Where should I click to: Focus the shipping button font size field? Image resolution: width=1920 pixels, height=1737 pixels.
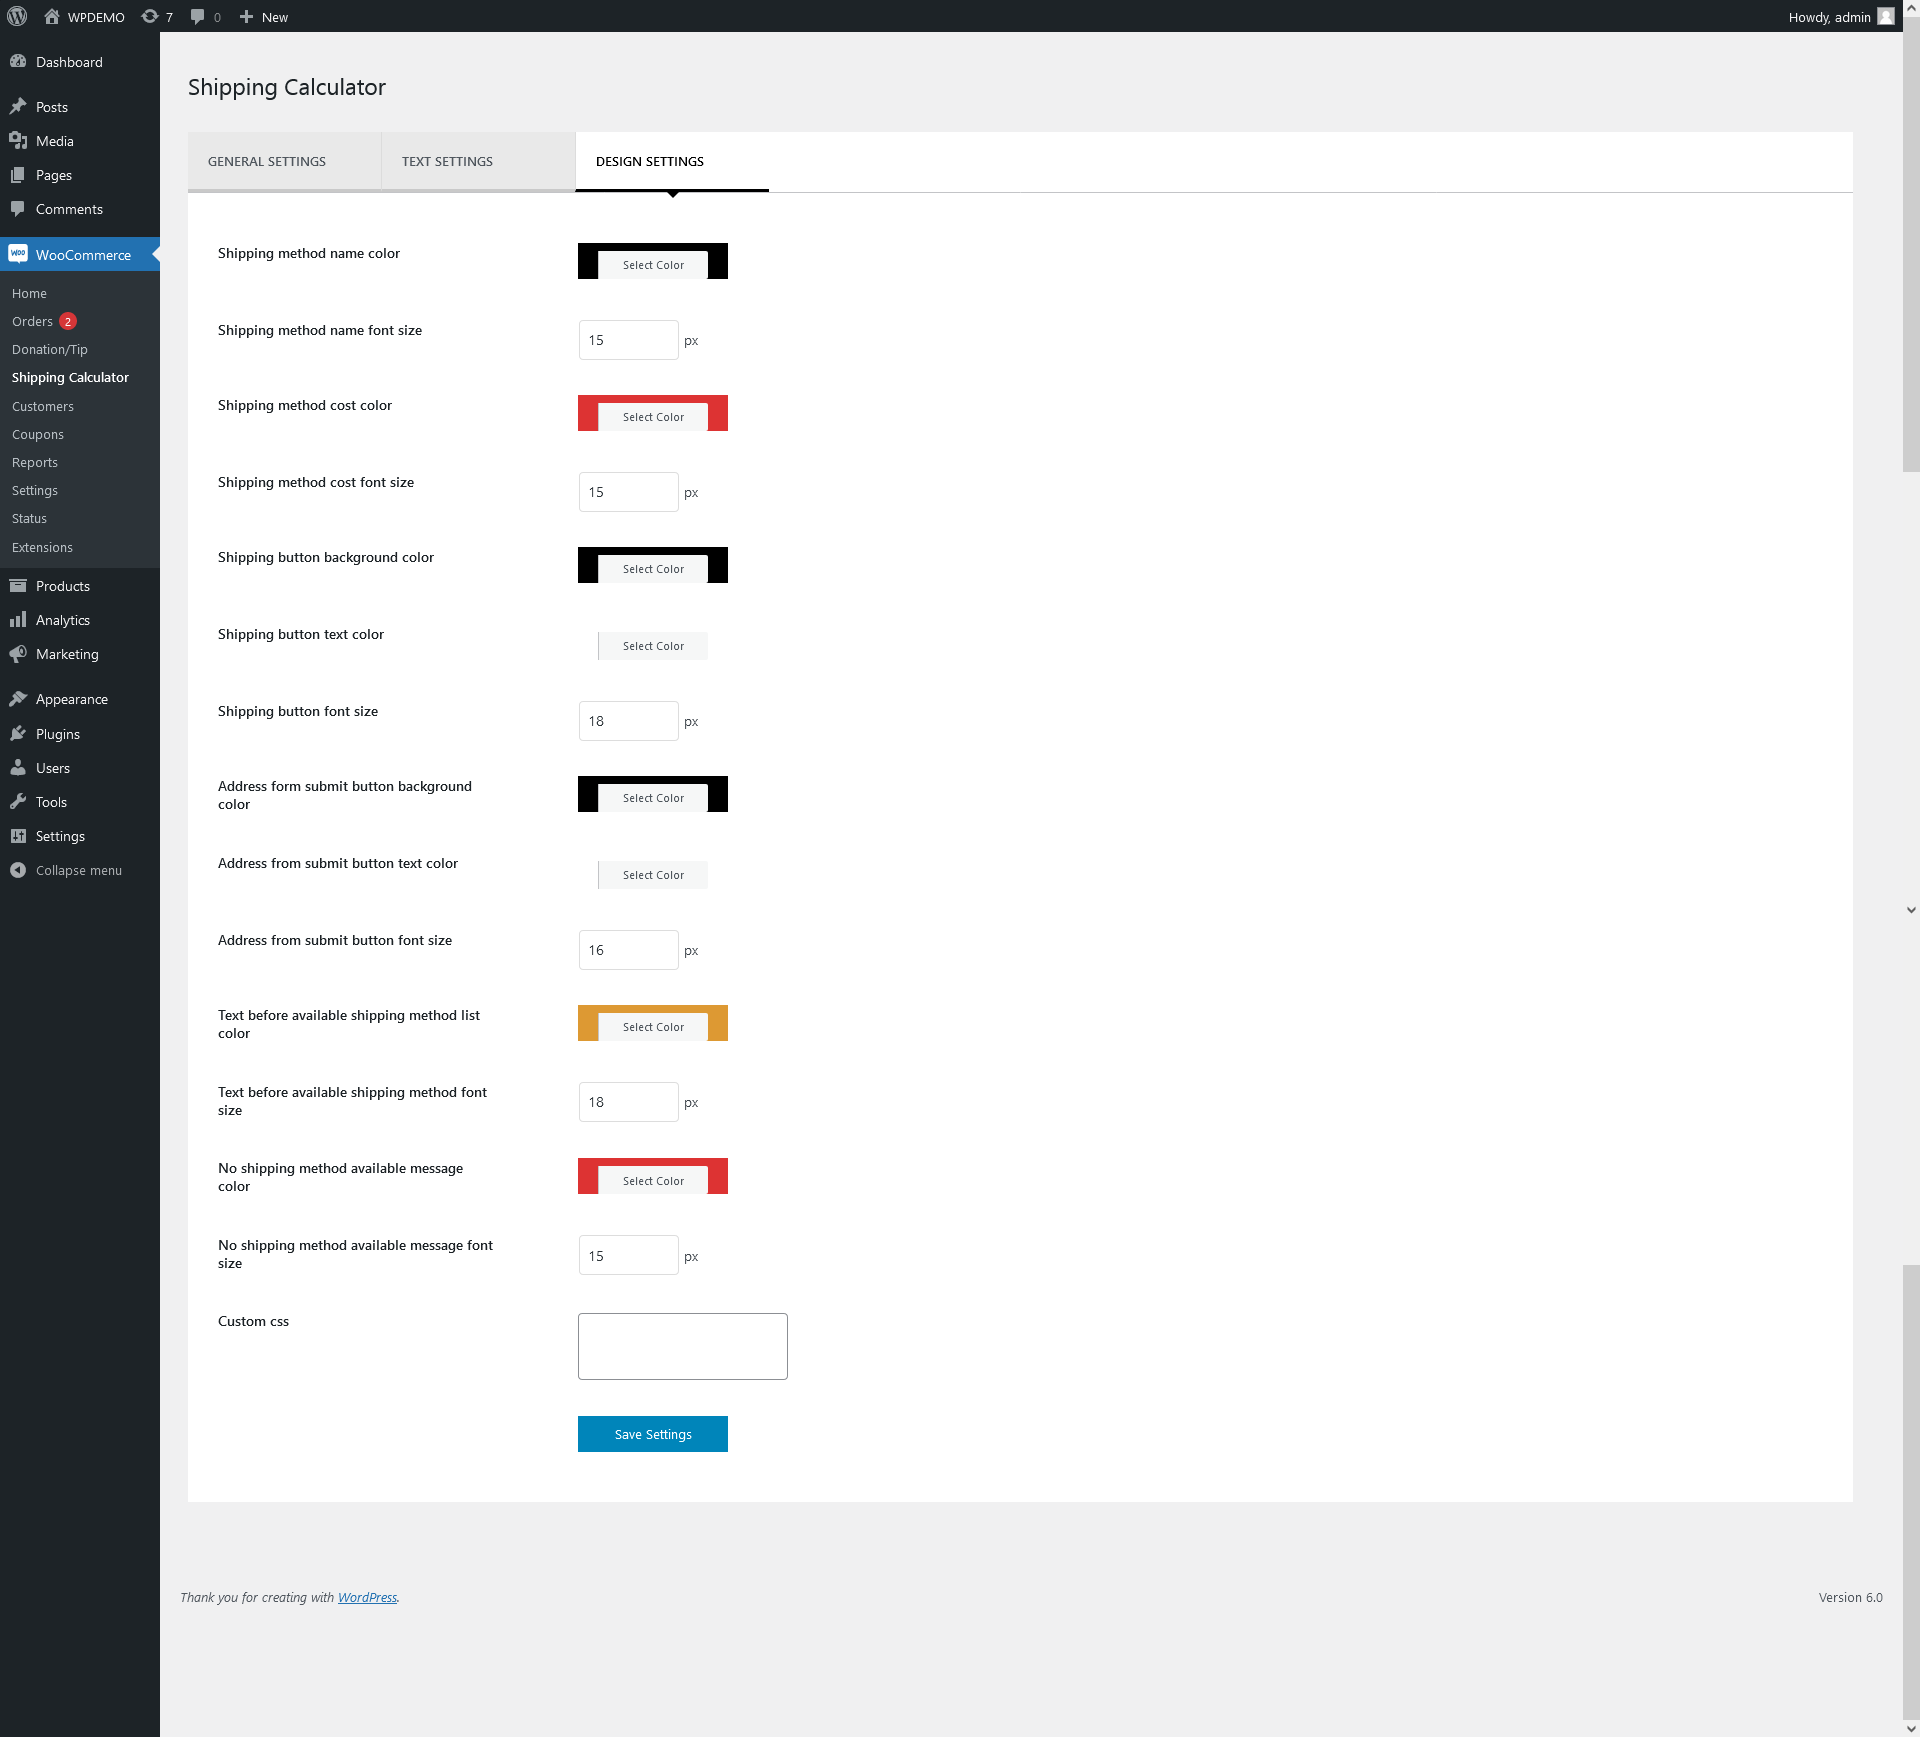point(628,721)
